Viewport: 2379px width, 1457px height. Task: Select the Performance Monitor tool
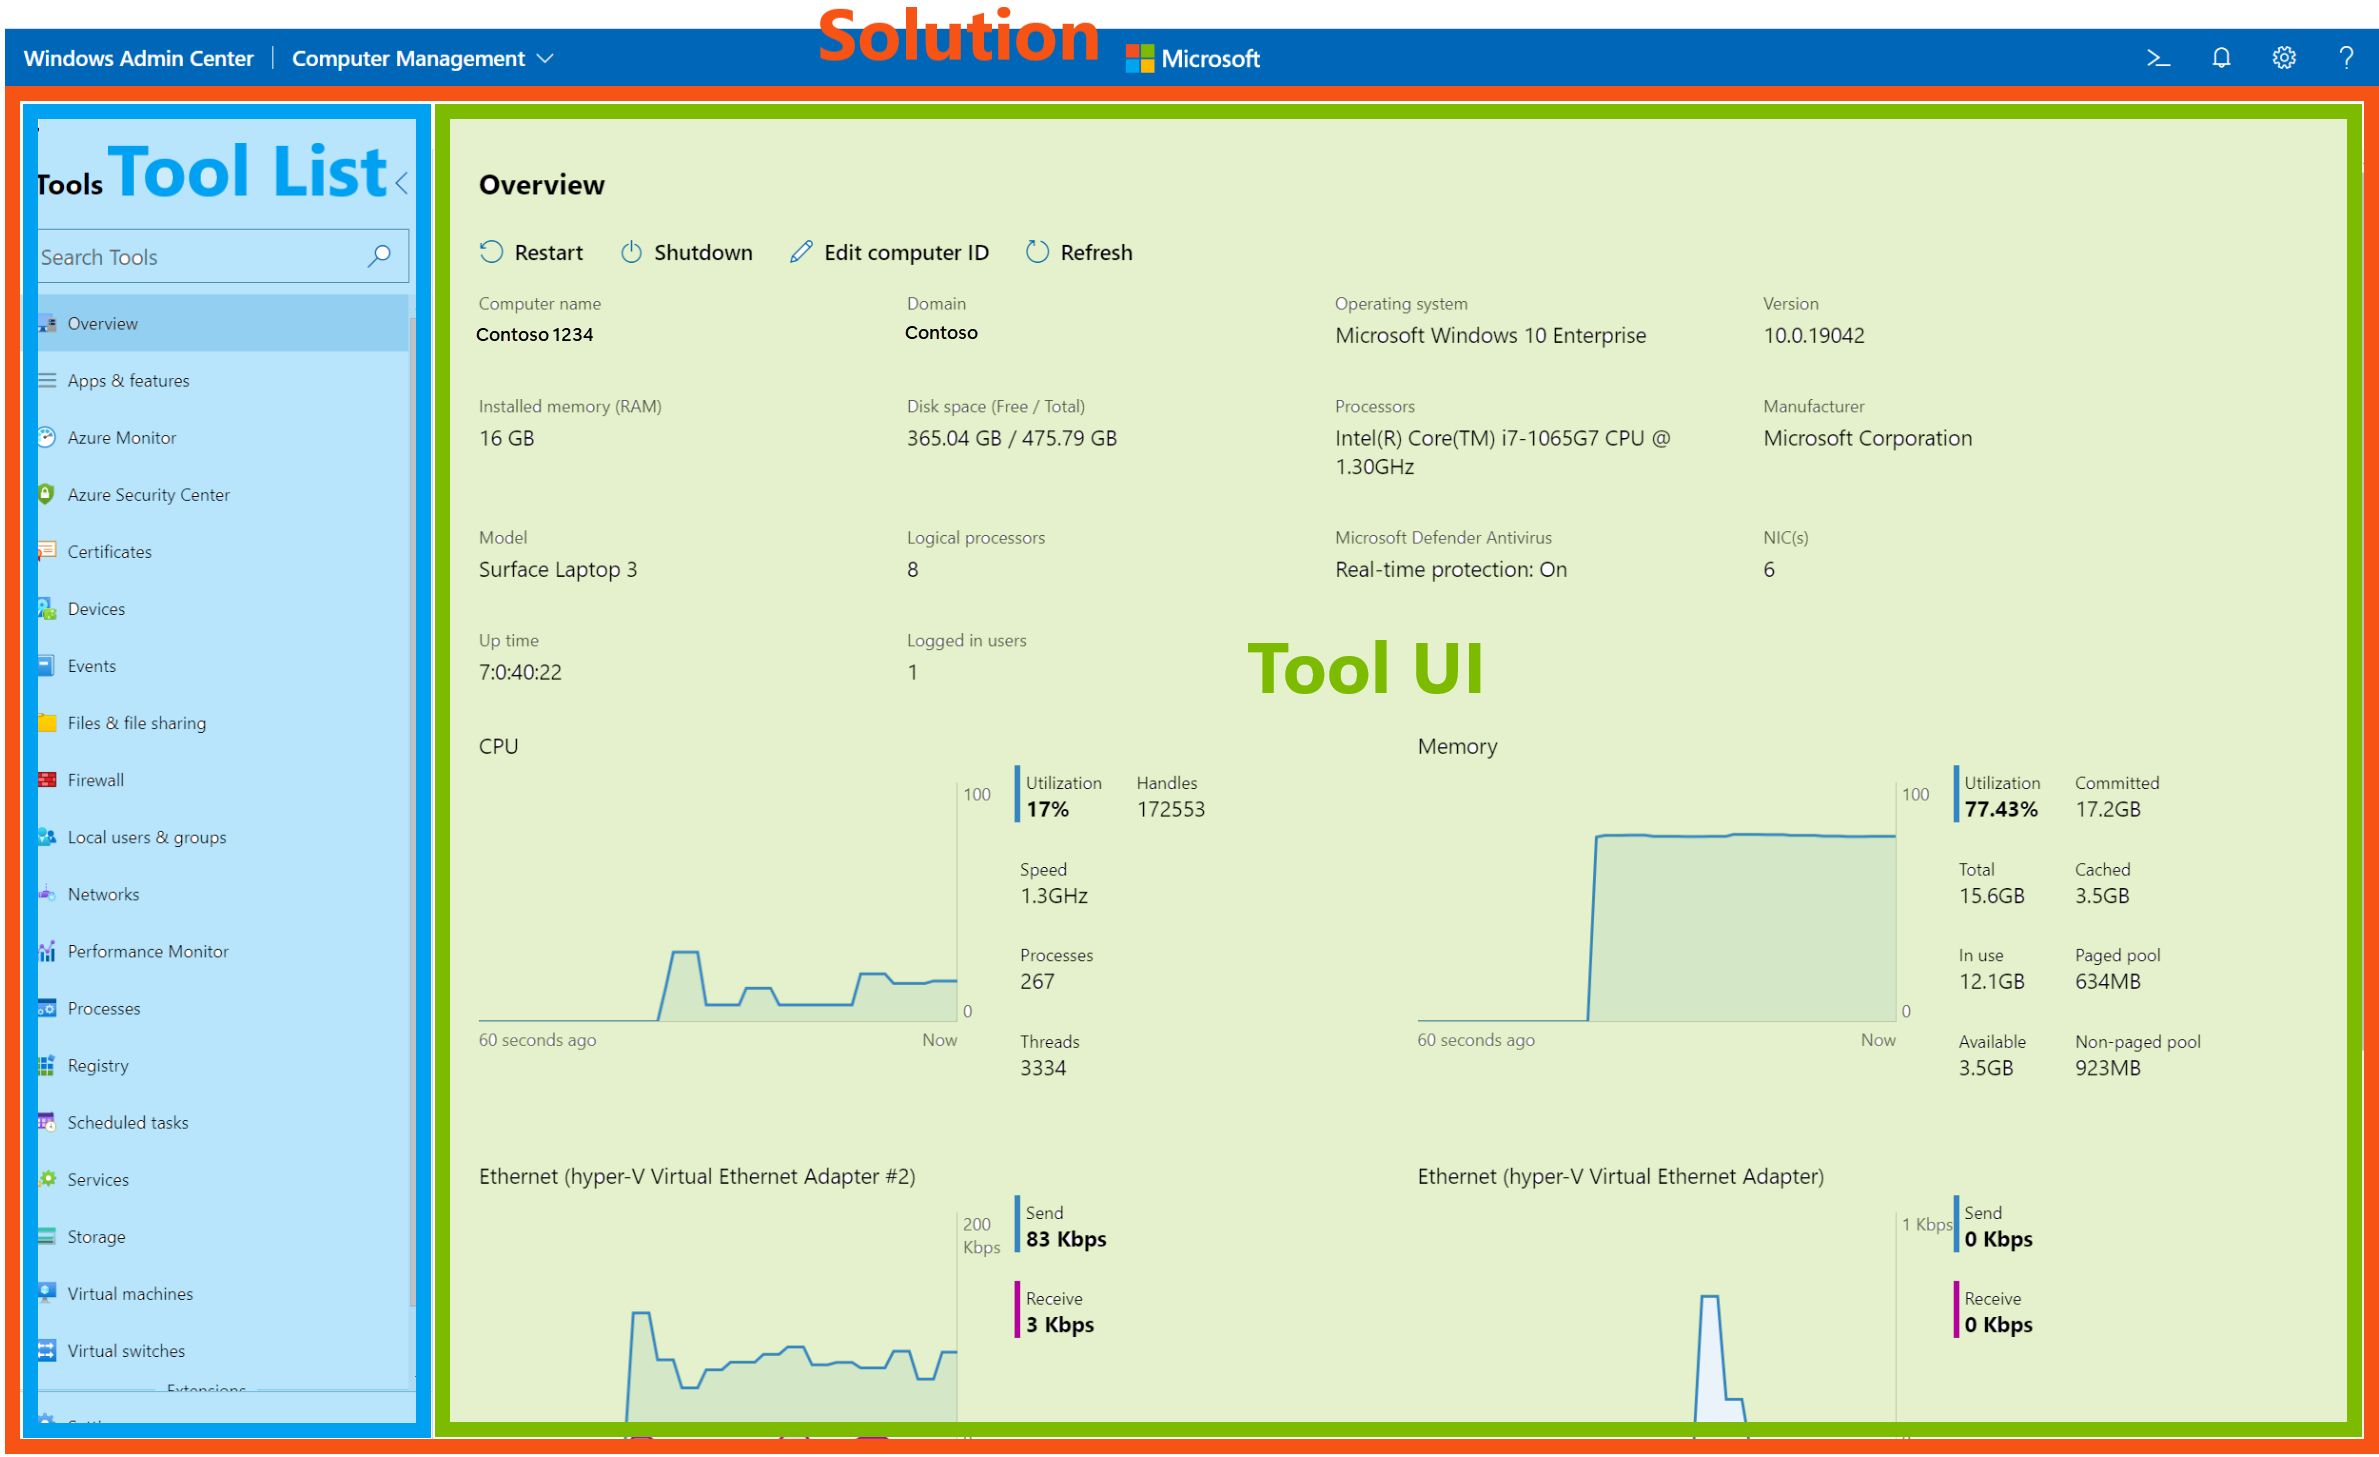[150, 950]
